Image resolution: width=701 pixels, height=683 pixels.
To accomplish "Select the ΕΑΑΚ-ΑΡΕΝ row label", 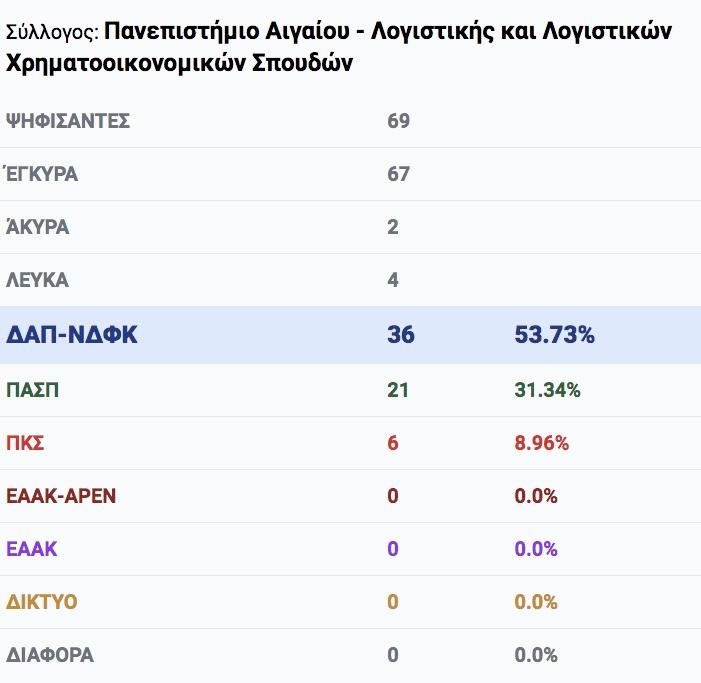I will pyautogui.click(x=61, y=496).
